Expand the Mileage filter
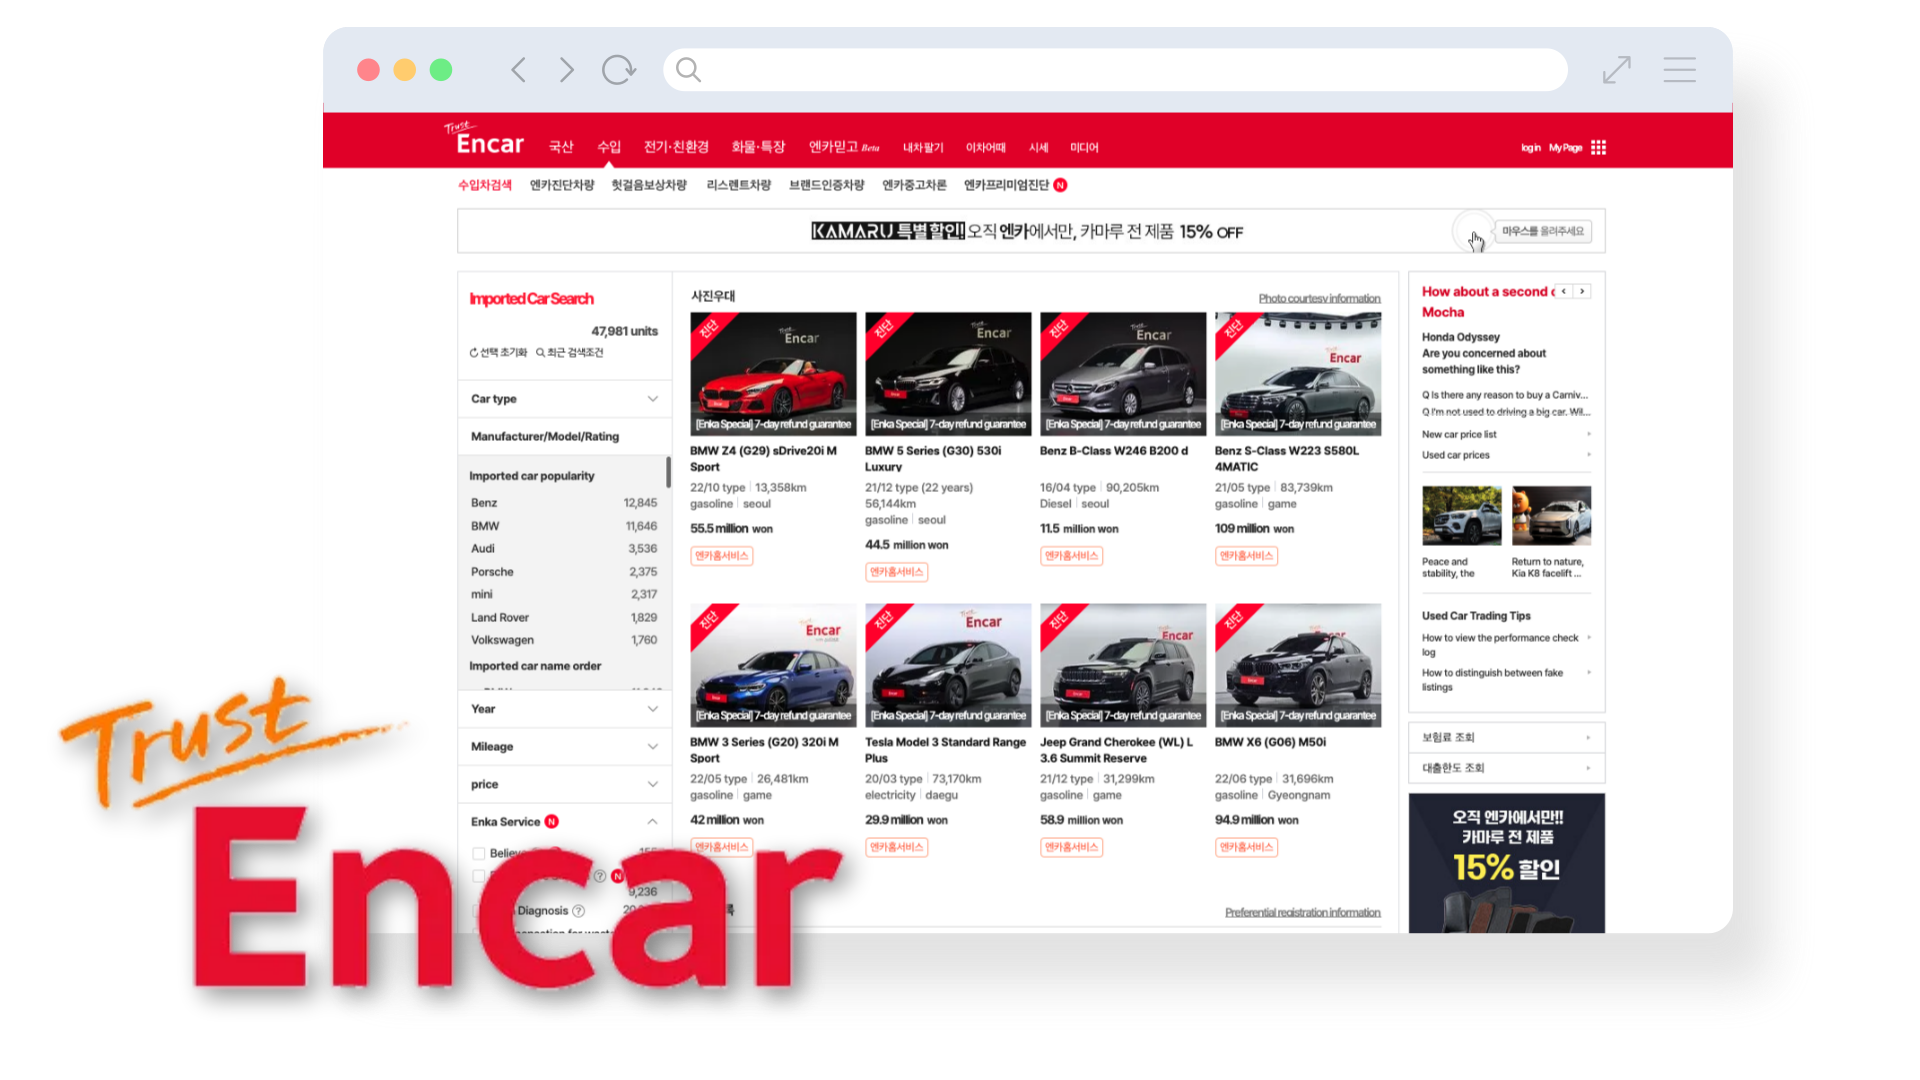 564,747
